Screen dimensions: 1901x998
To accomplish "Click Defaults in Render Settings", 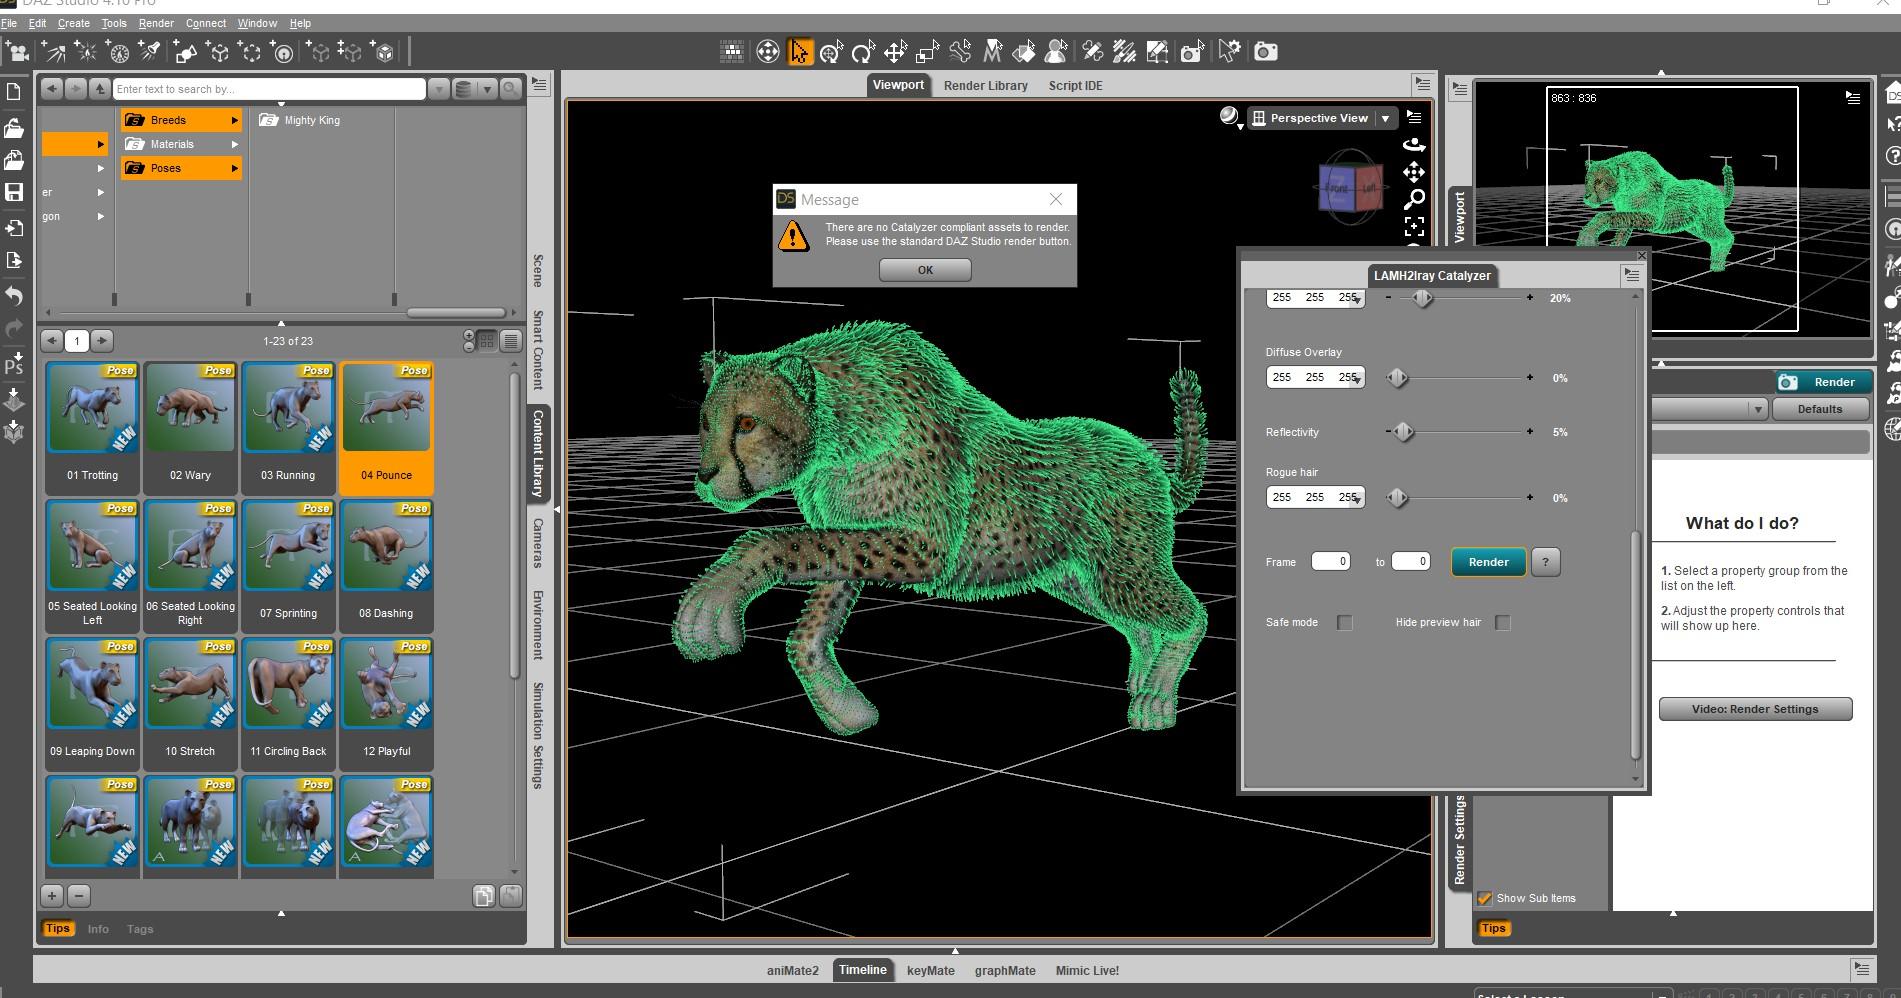I will (1820, 409).
